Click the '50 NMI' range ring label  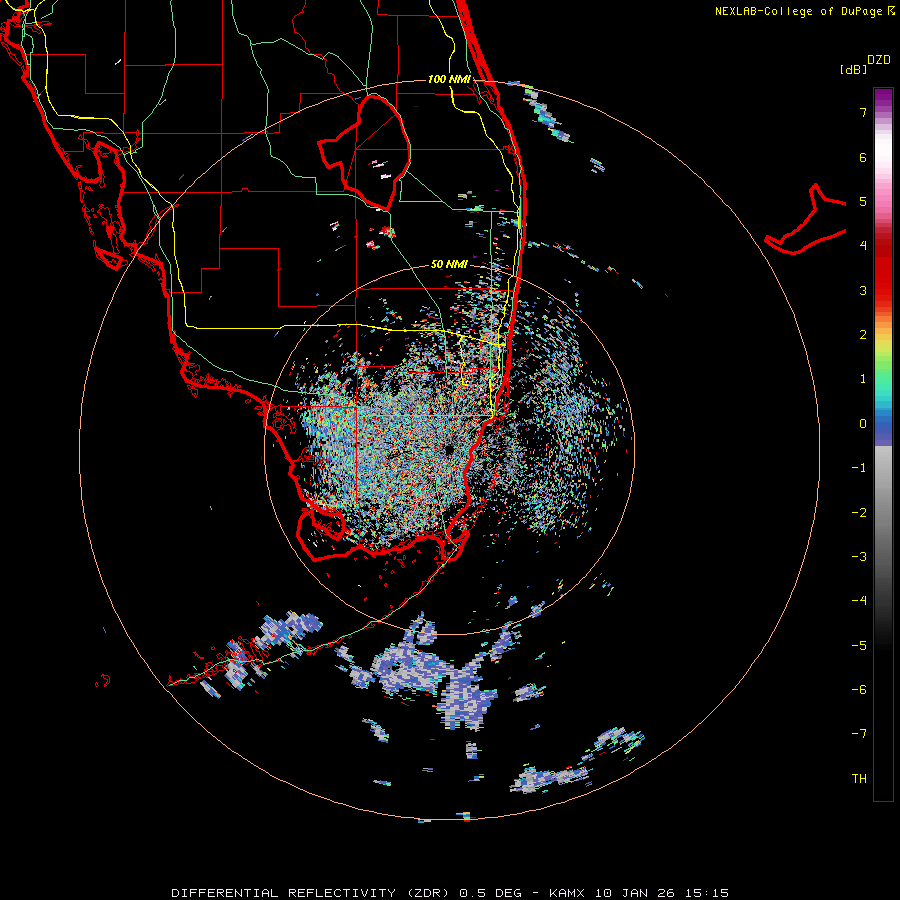coord(449,264)
